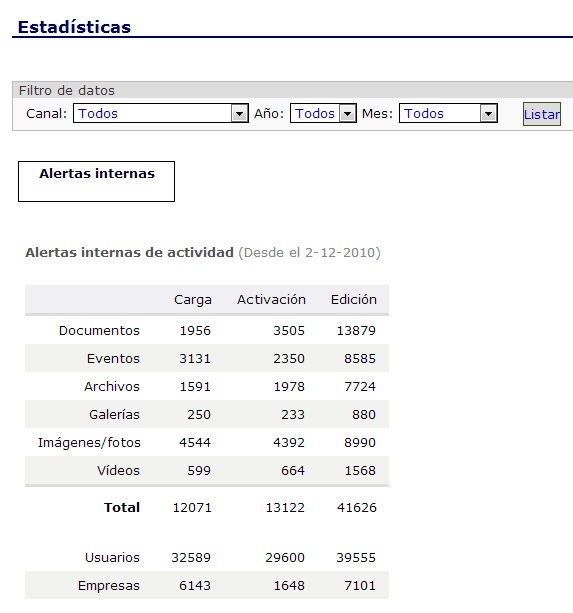Viewport: 573px width, 613px height.
Task: Click the Activación column header
Action: click(x=271, y=299)
